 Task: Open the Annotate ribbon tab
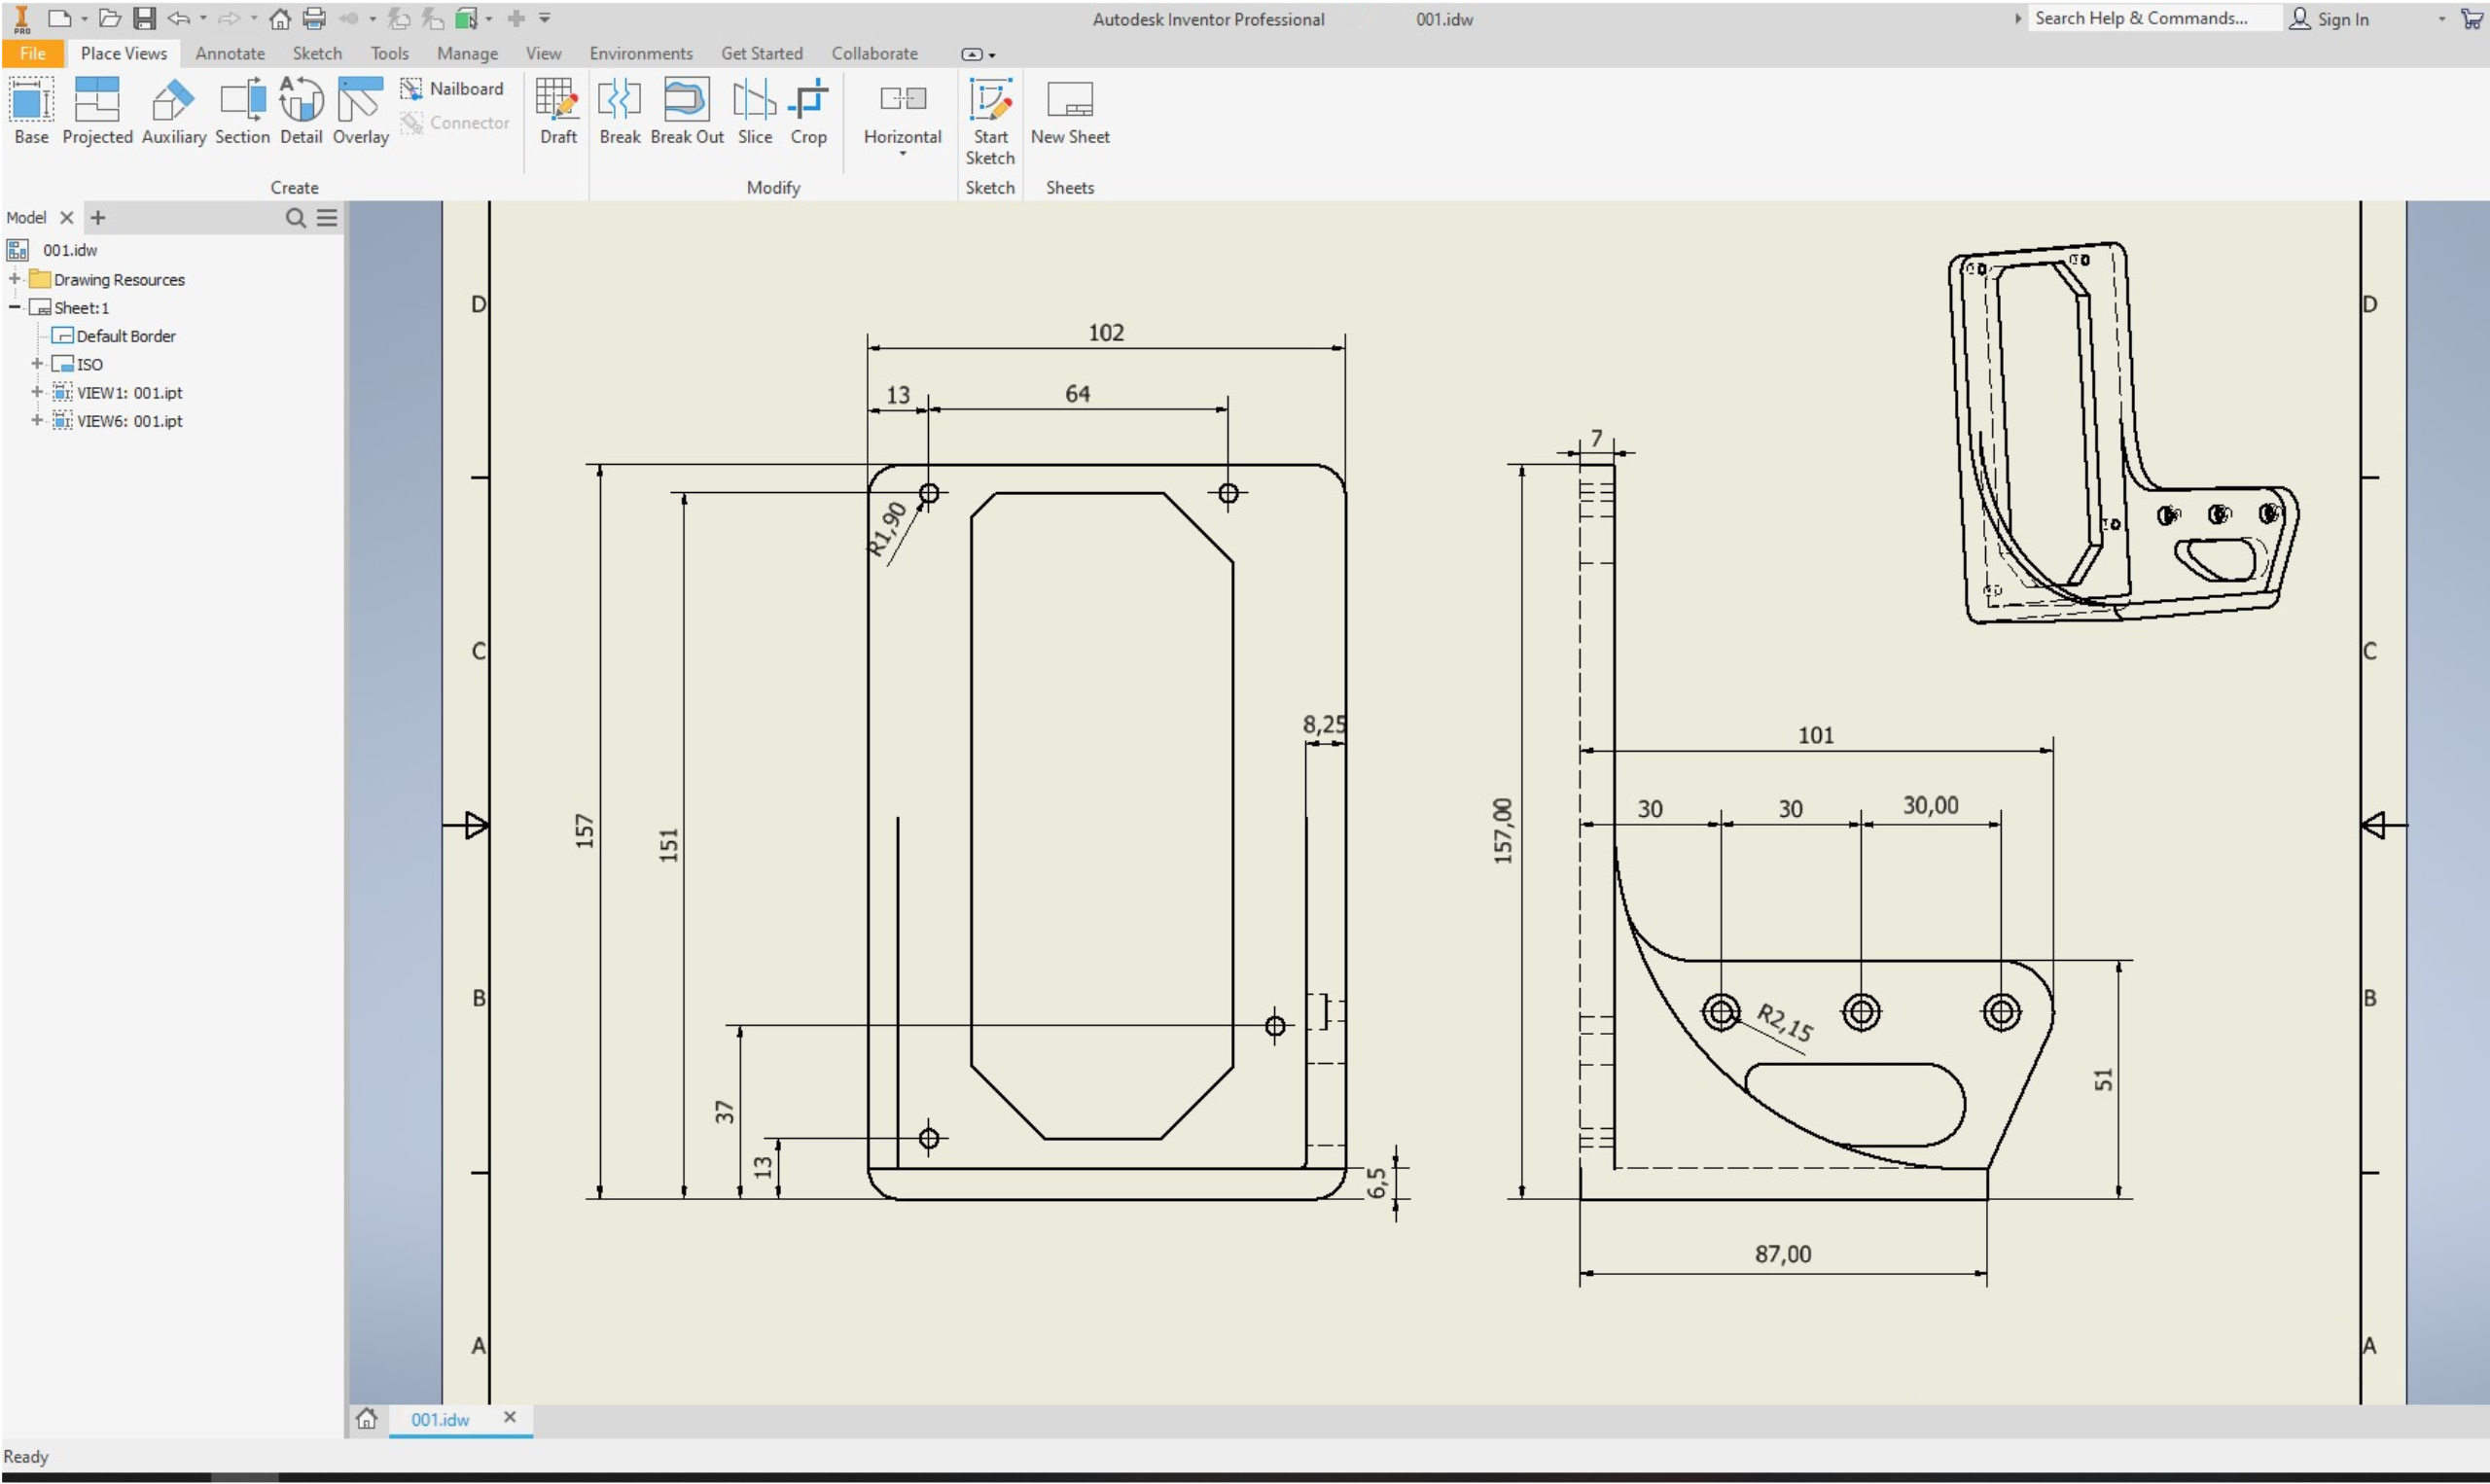(230, 53)
